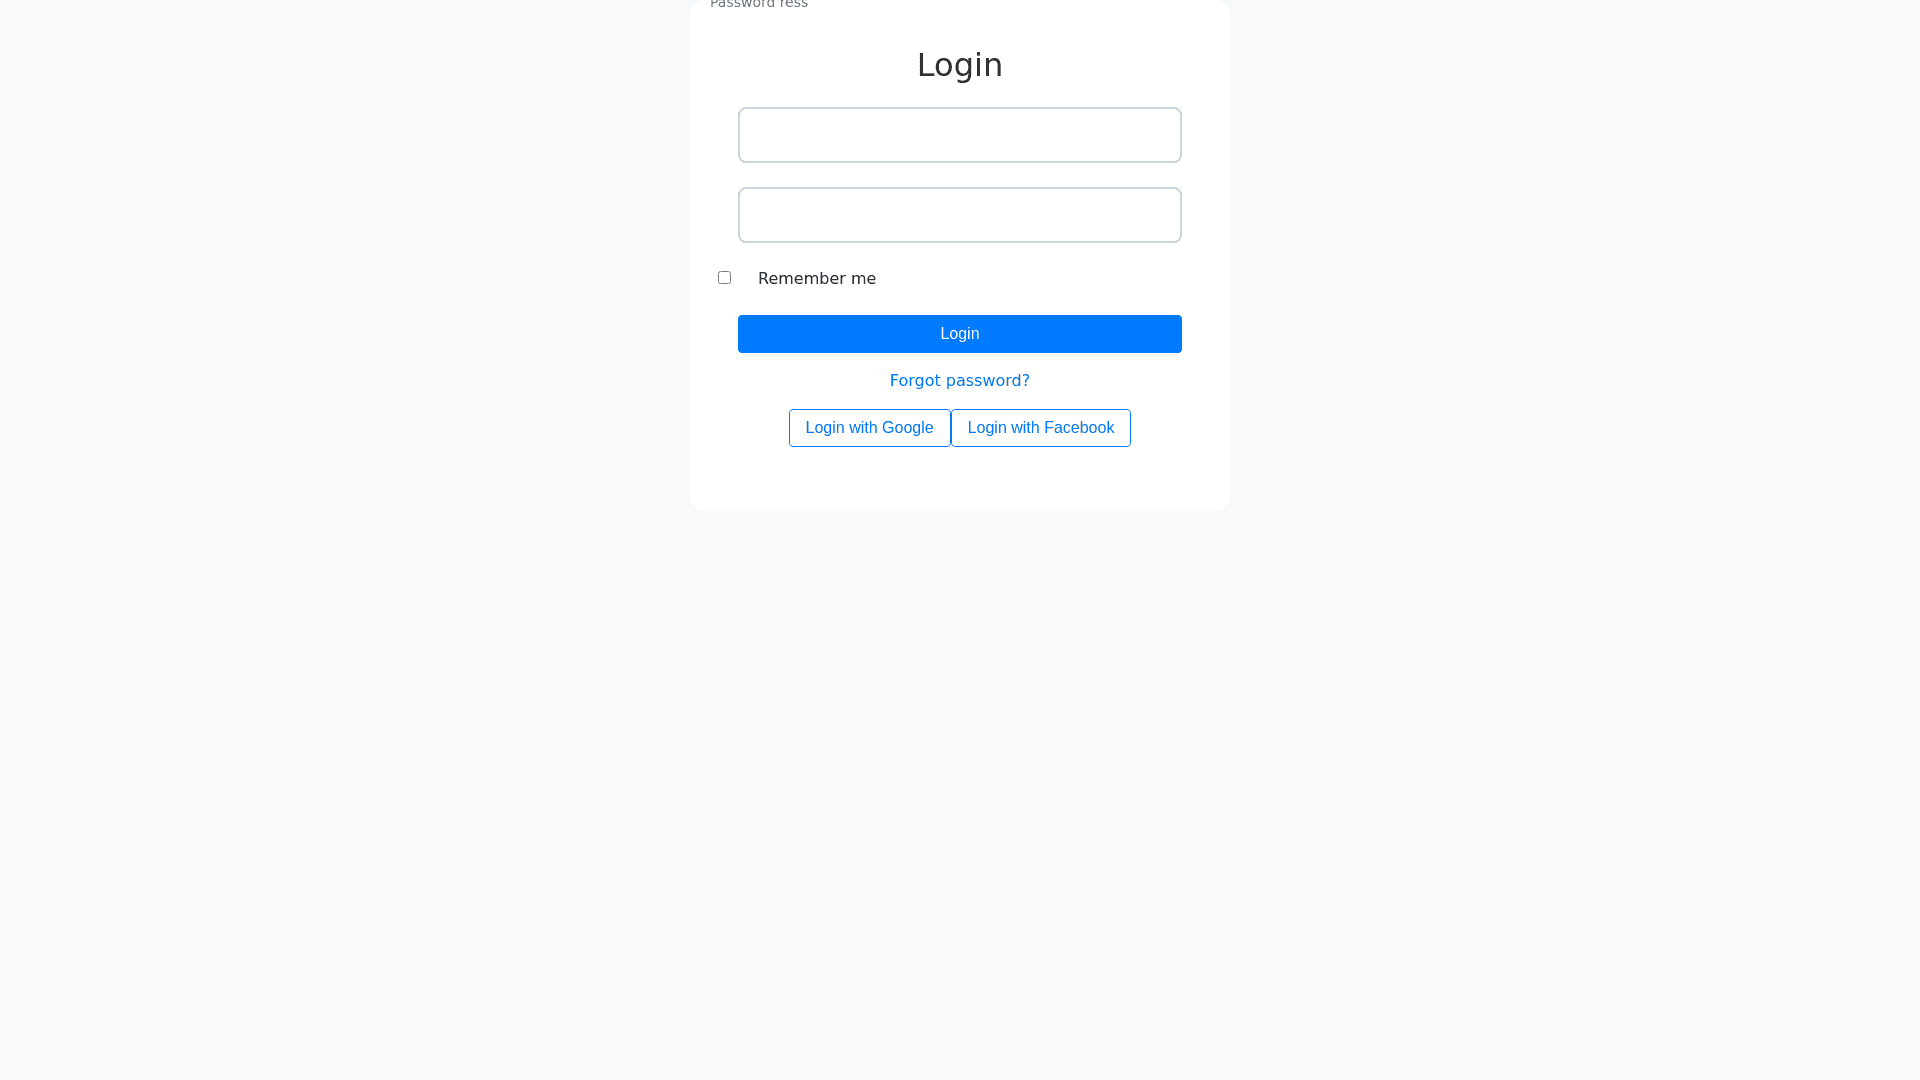
Task: Place cursor in the lower credential field
Action: tap(960, 215)
